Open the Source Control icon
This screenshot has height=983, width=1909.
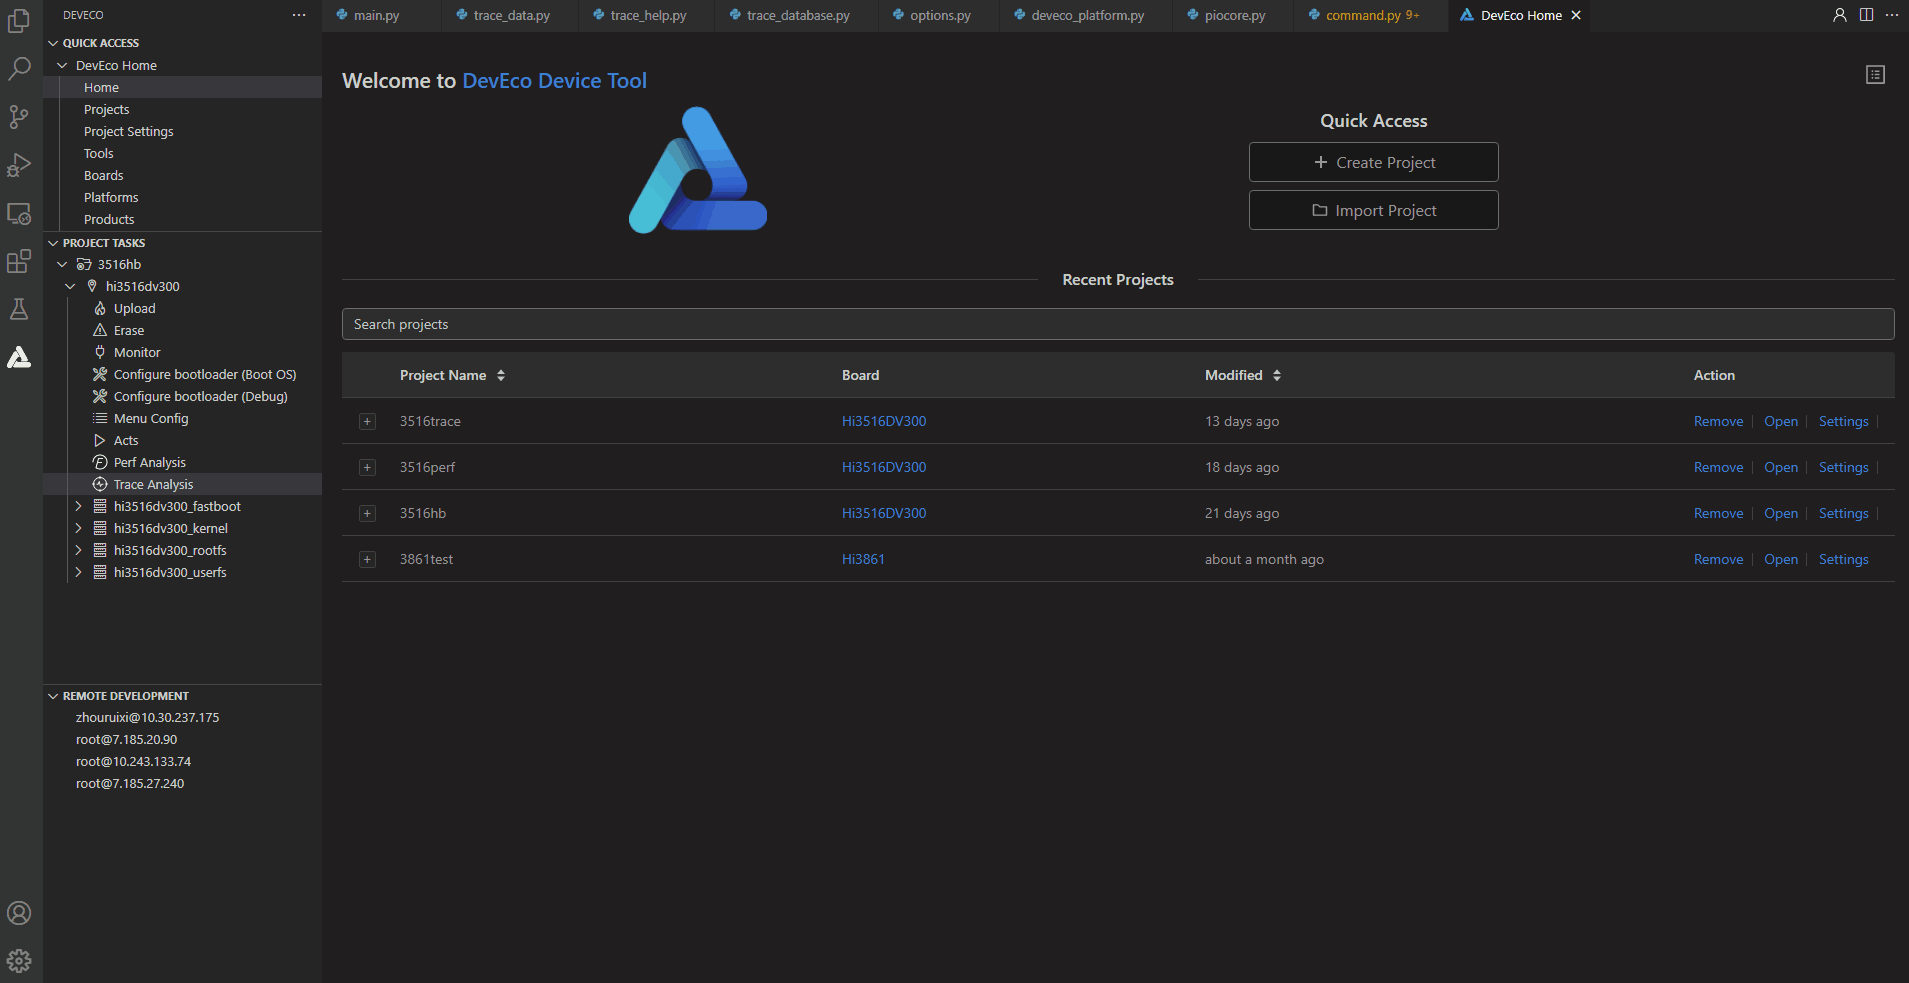(19, 117)
